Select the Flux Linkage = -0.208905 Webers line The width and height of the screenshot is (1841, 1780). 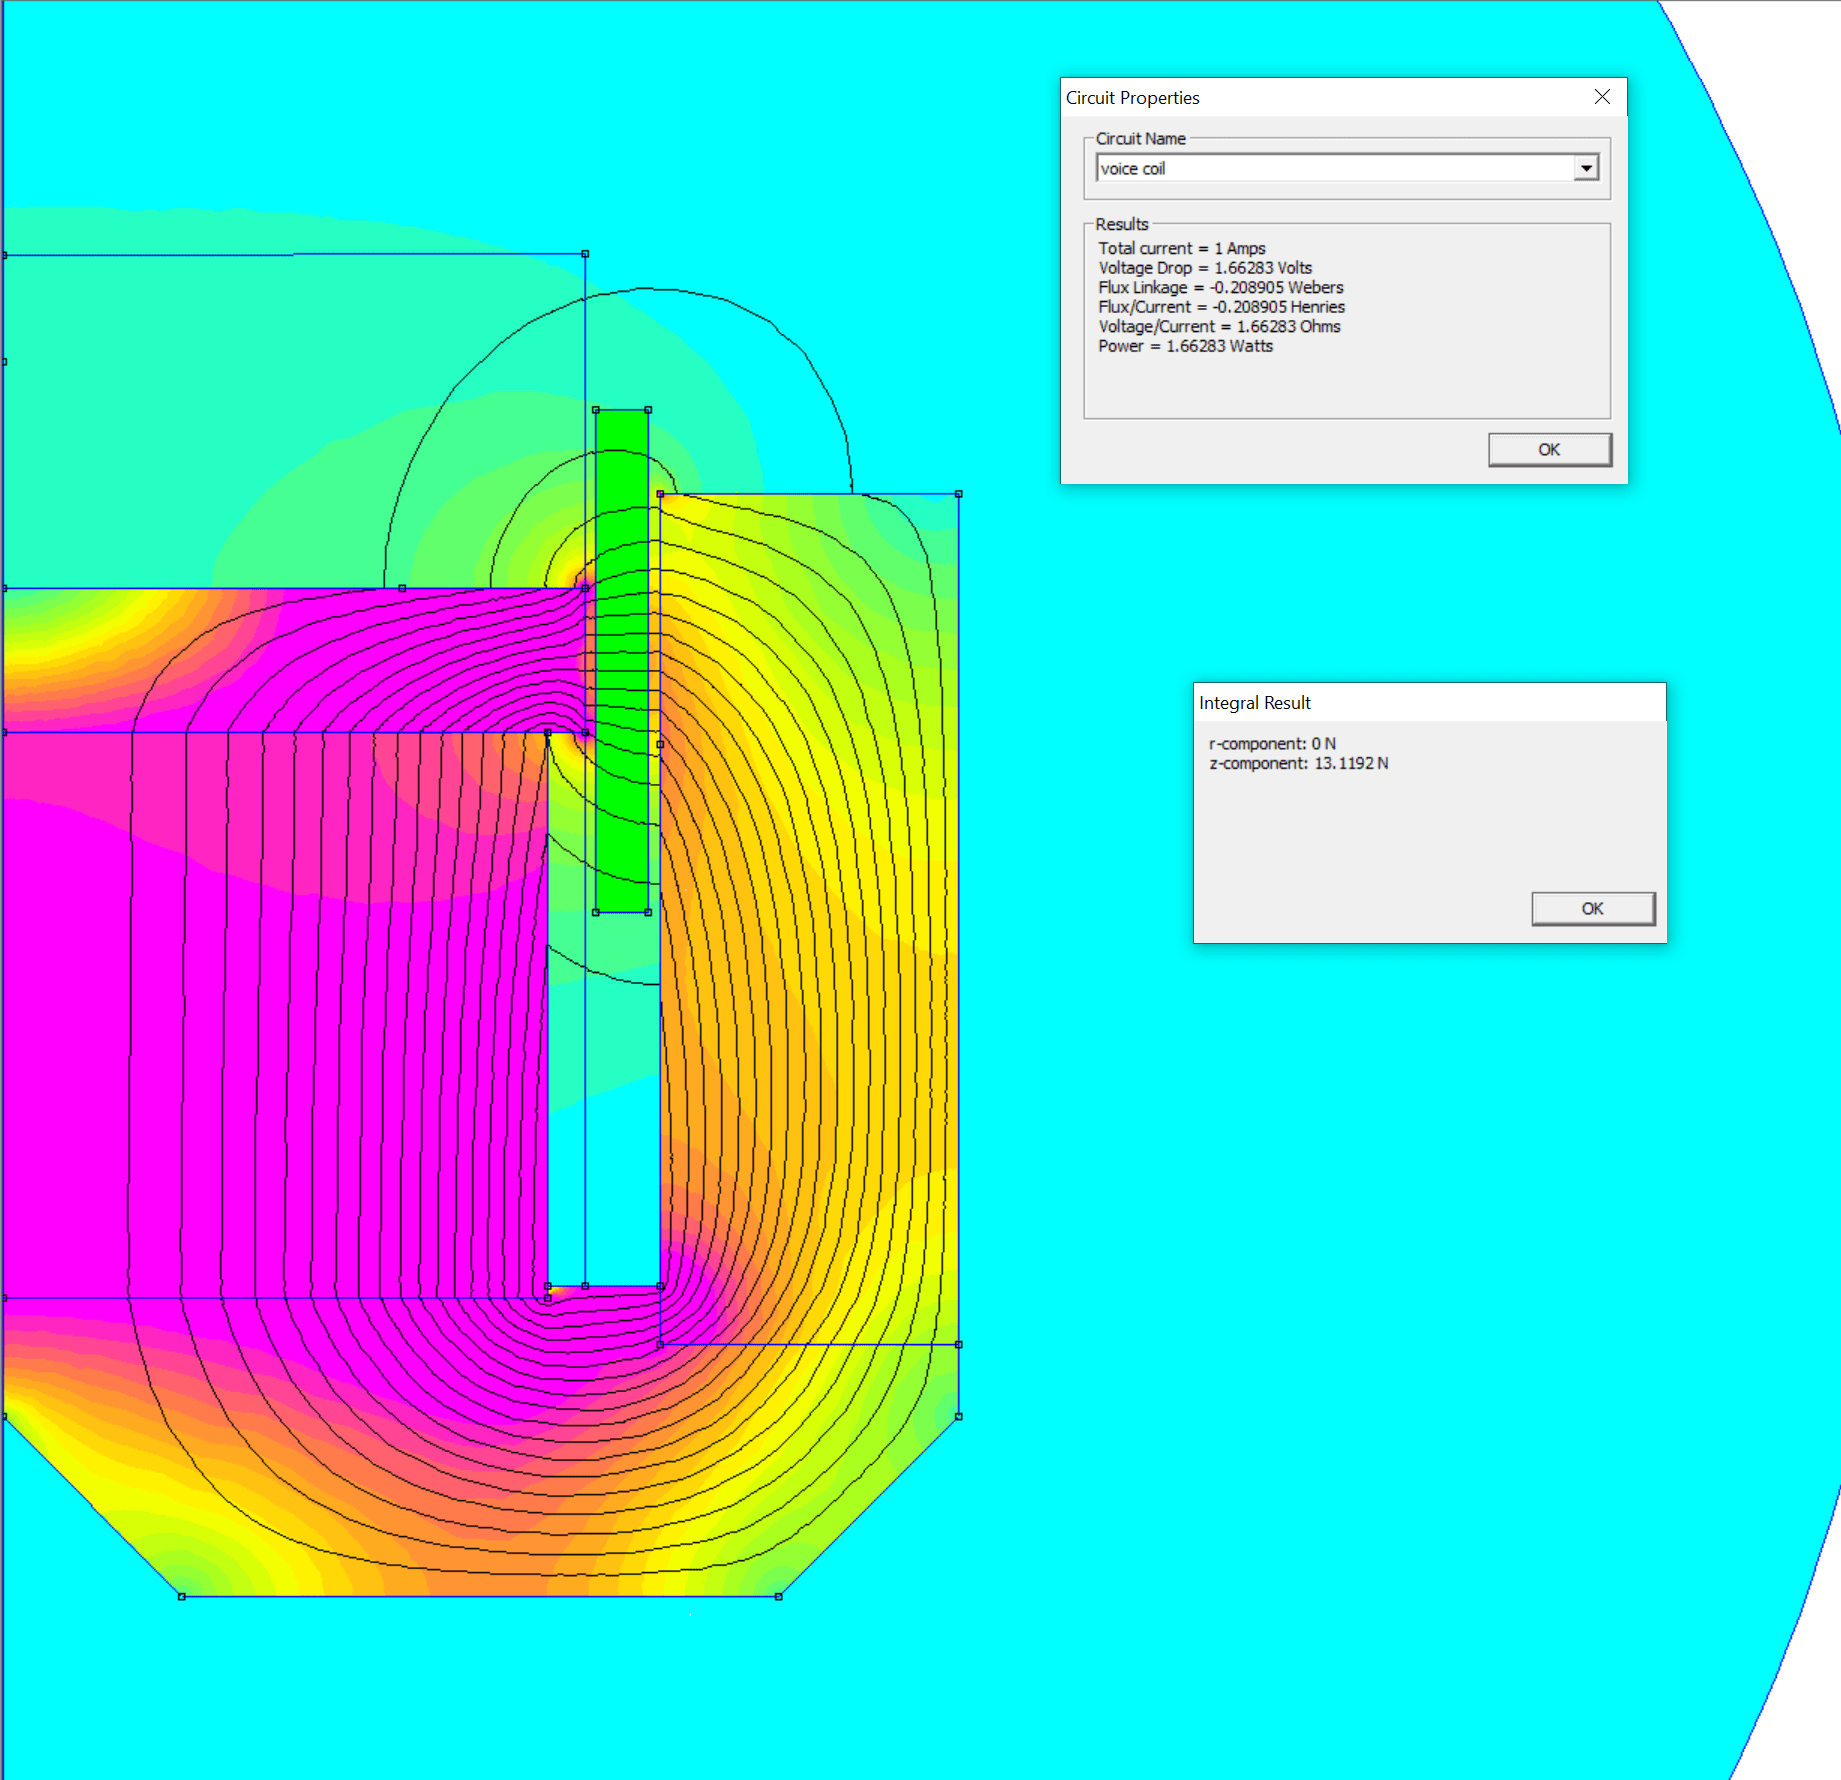[1221, 287]
